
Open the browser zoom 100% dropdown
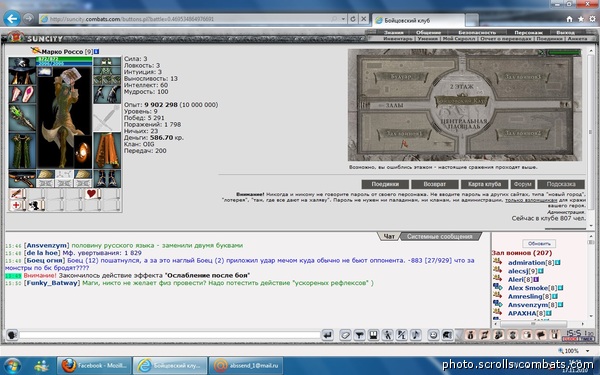point(587,351)
